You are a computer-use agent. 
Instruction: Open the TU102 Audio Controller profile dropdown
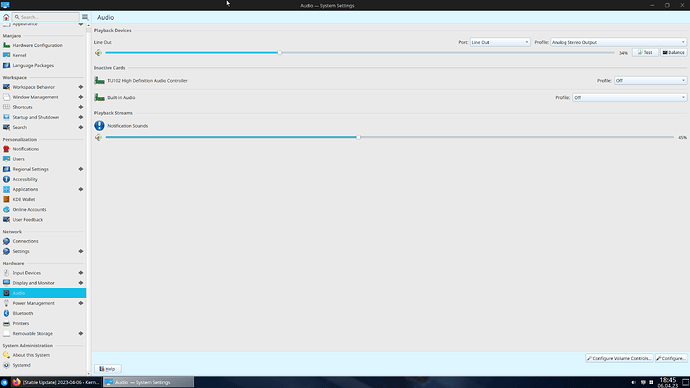point(650,81)
